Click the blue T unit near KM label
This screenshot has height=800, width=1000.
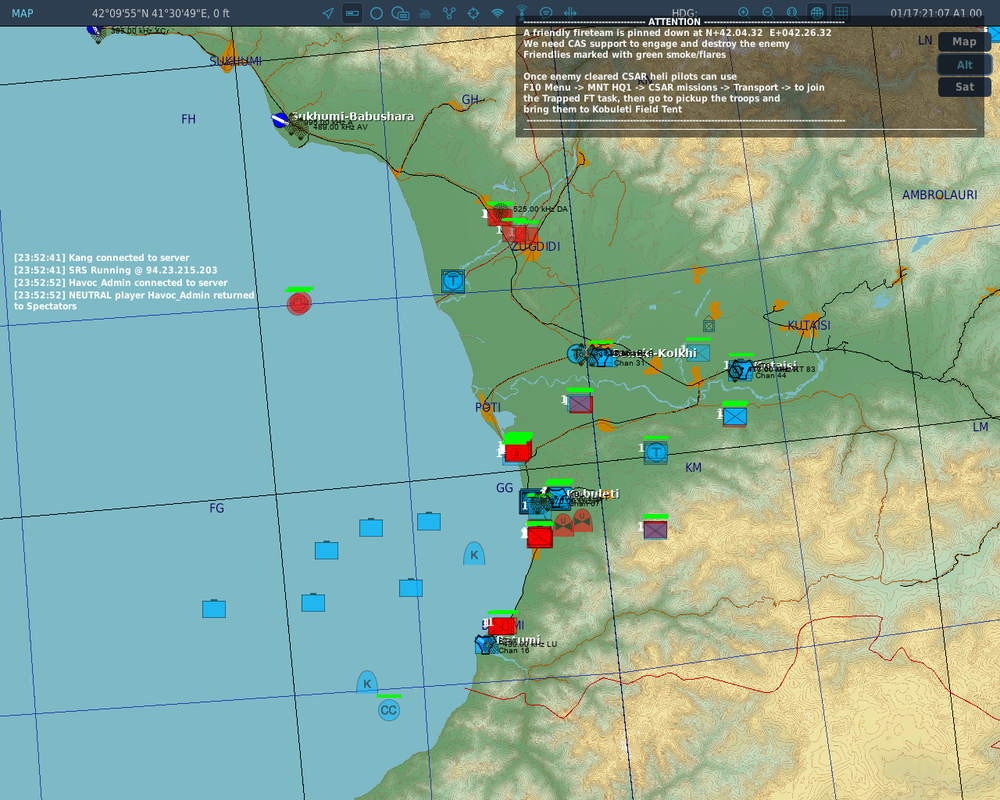[x=656, y=453]
